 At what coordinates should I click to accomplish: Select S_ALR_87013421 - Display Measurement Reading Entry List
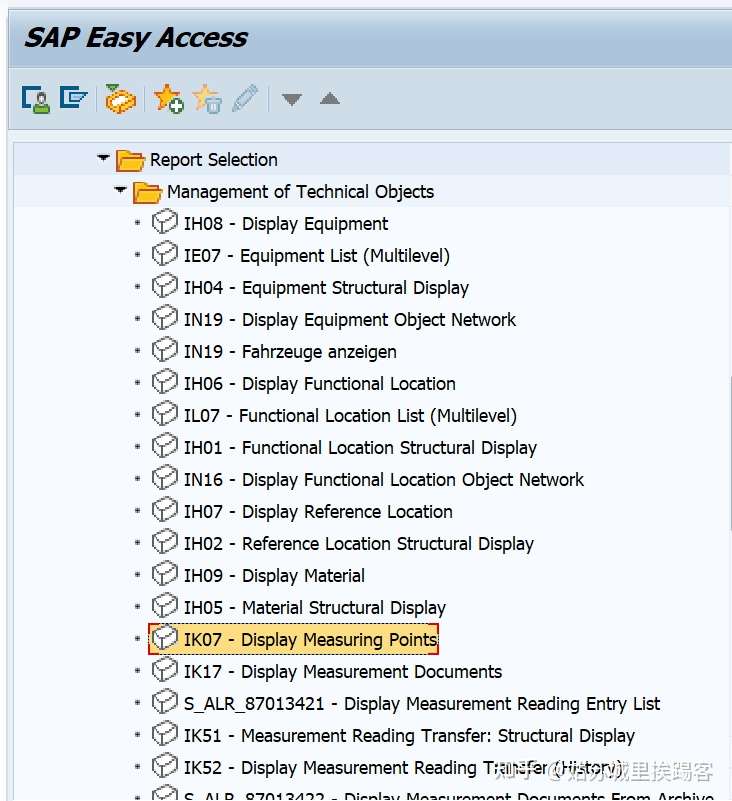point(422,704)
